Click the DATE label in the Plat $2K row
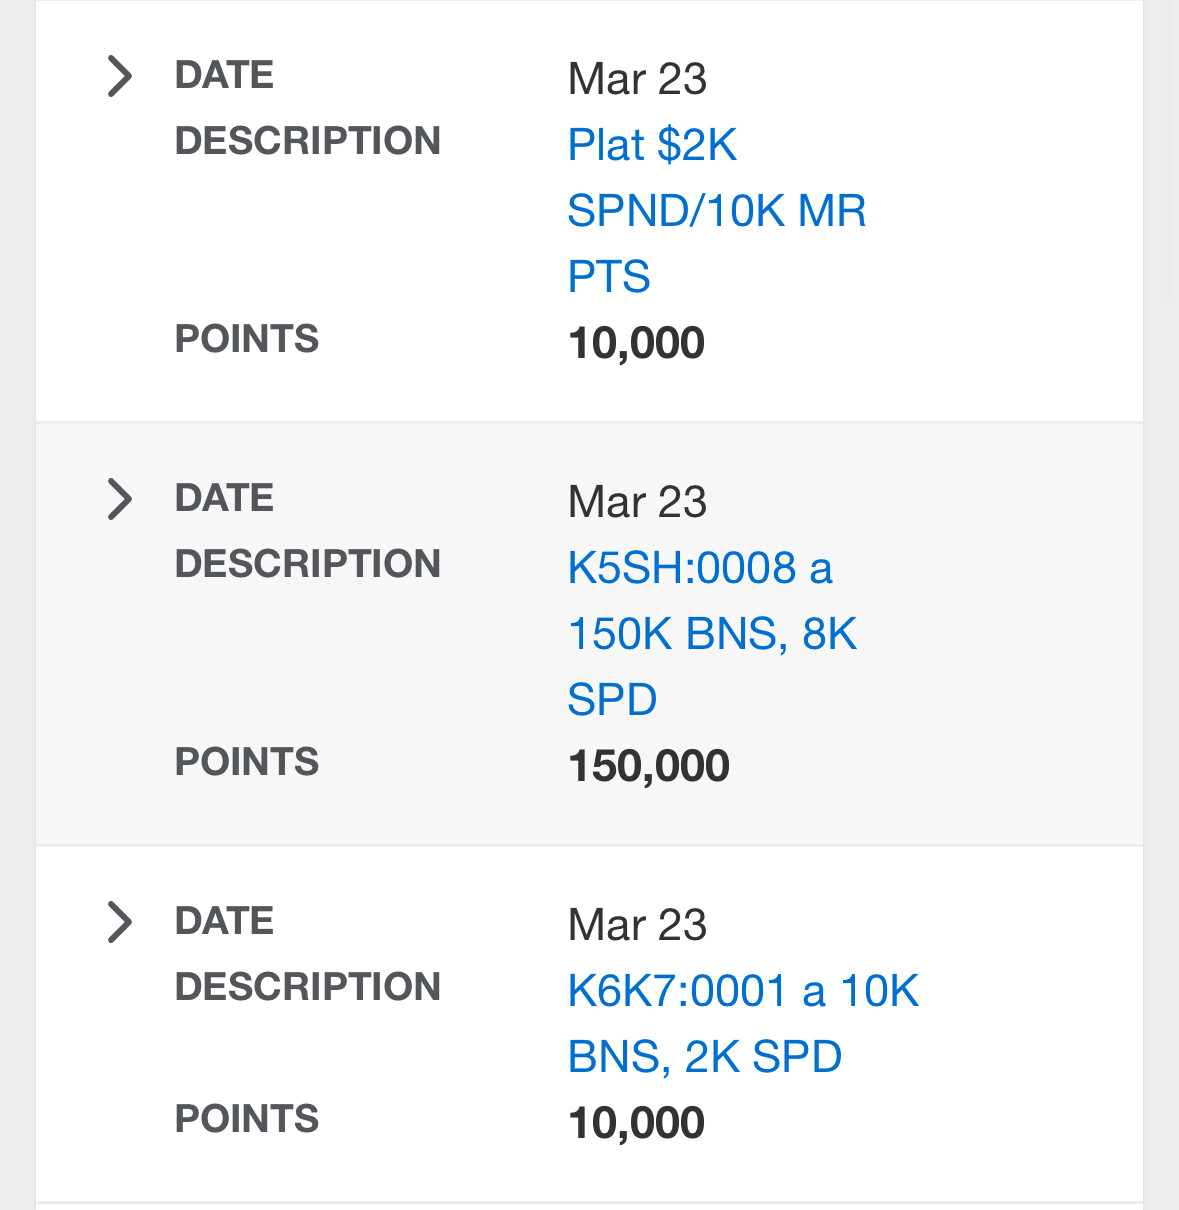The width and height of the screenshot is (1179, 1210). click(224, 75)
